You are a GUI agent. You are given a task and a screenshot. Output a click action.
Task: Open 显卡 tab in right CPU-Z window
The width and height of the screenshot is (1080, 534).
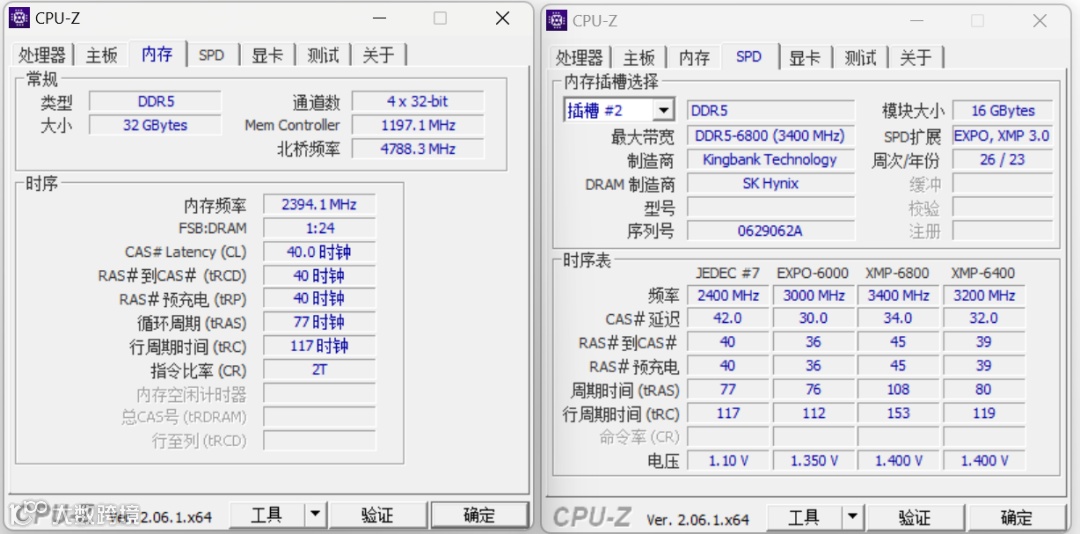coord(804,58)
